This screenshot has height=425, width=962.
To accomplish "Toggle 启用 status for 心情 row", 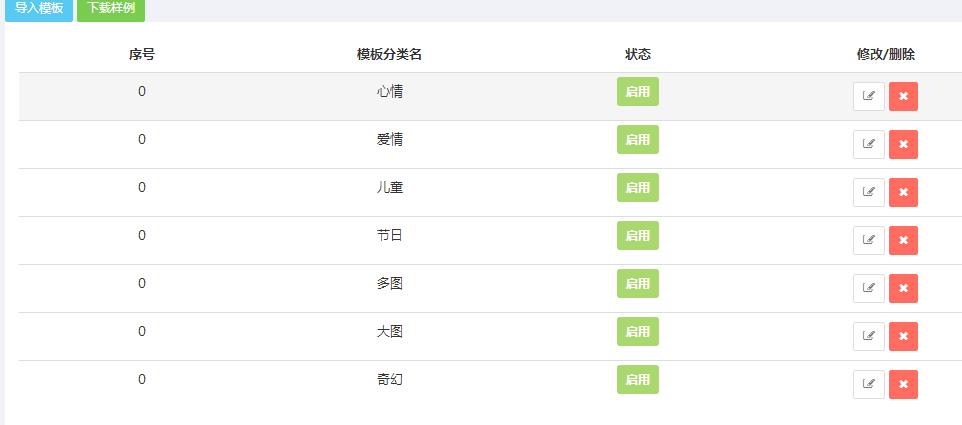I will [638, 91].
